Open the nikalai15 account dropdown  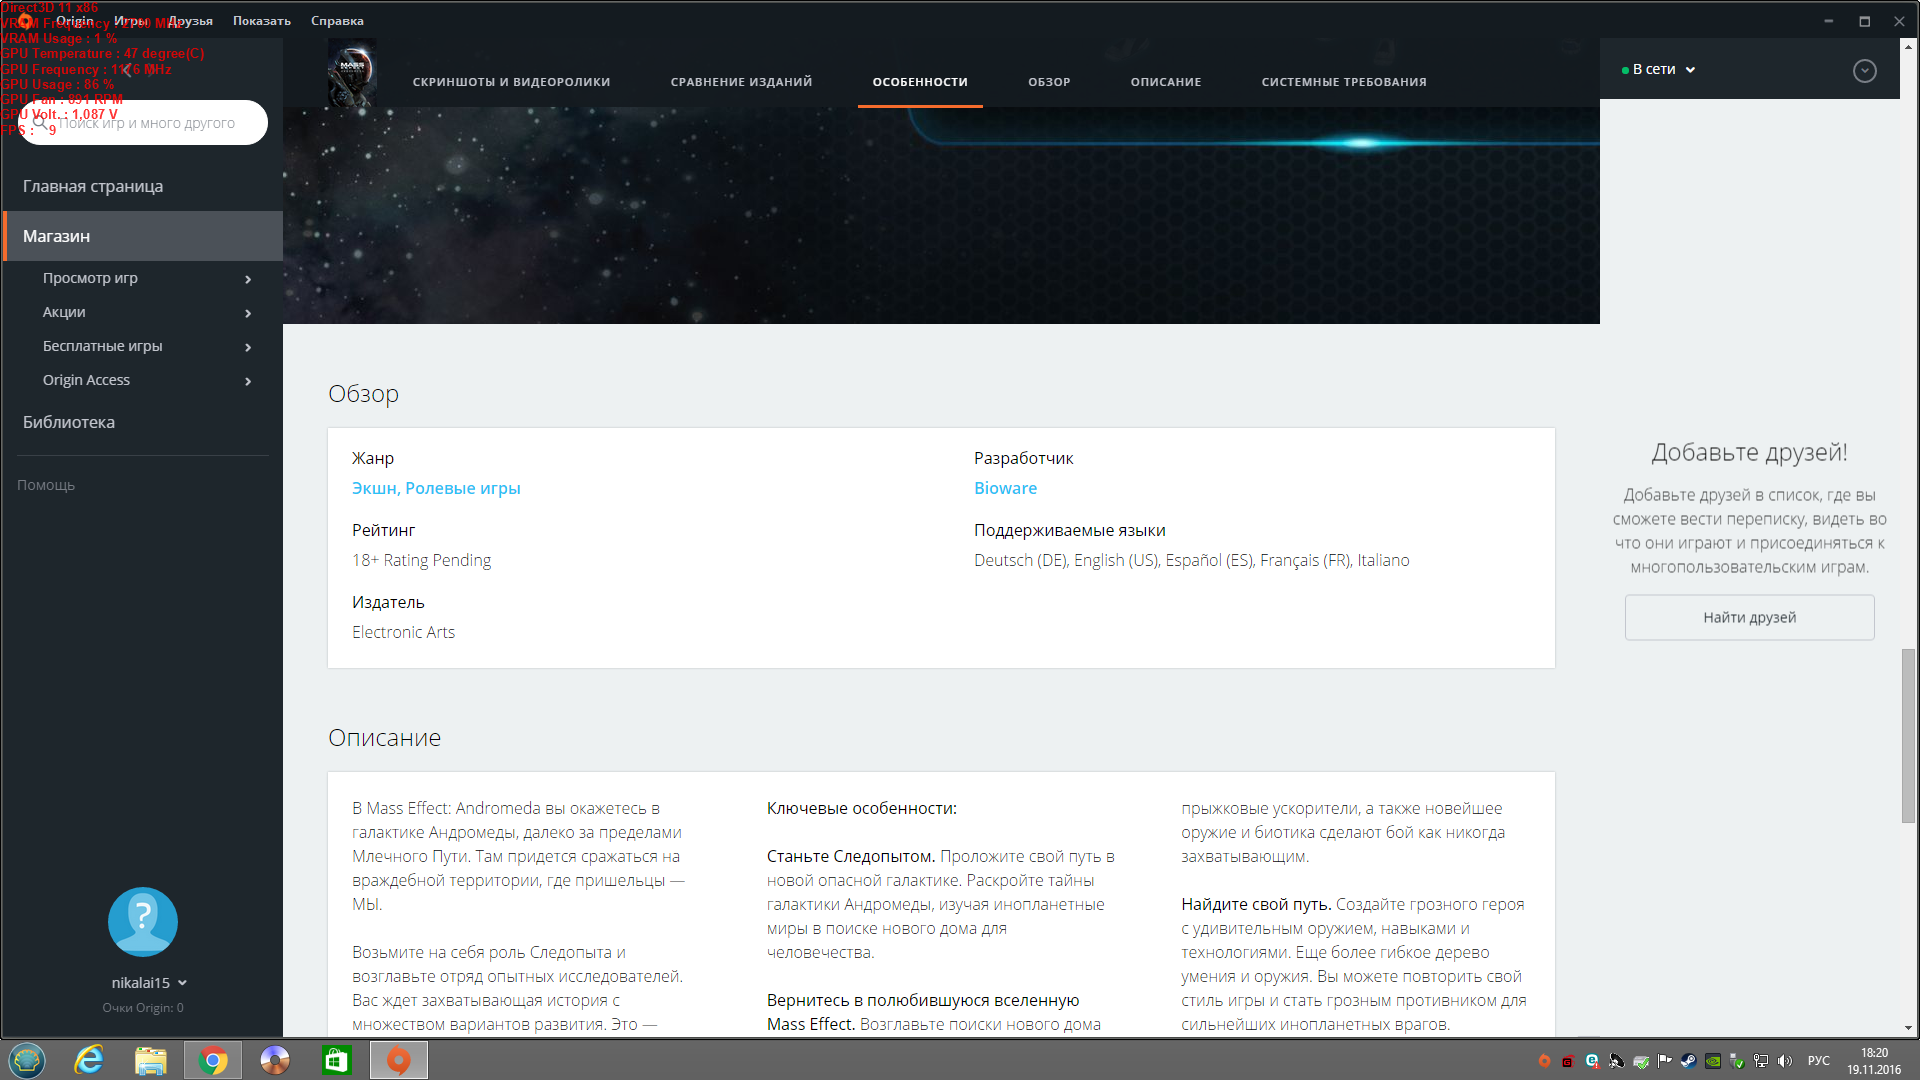tap(149, 983)
